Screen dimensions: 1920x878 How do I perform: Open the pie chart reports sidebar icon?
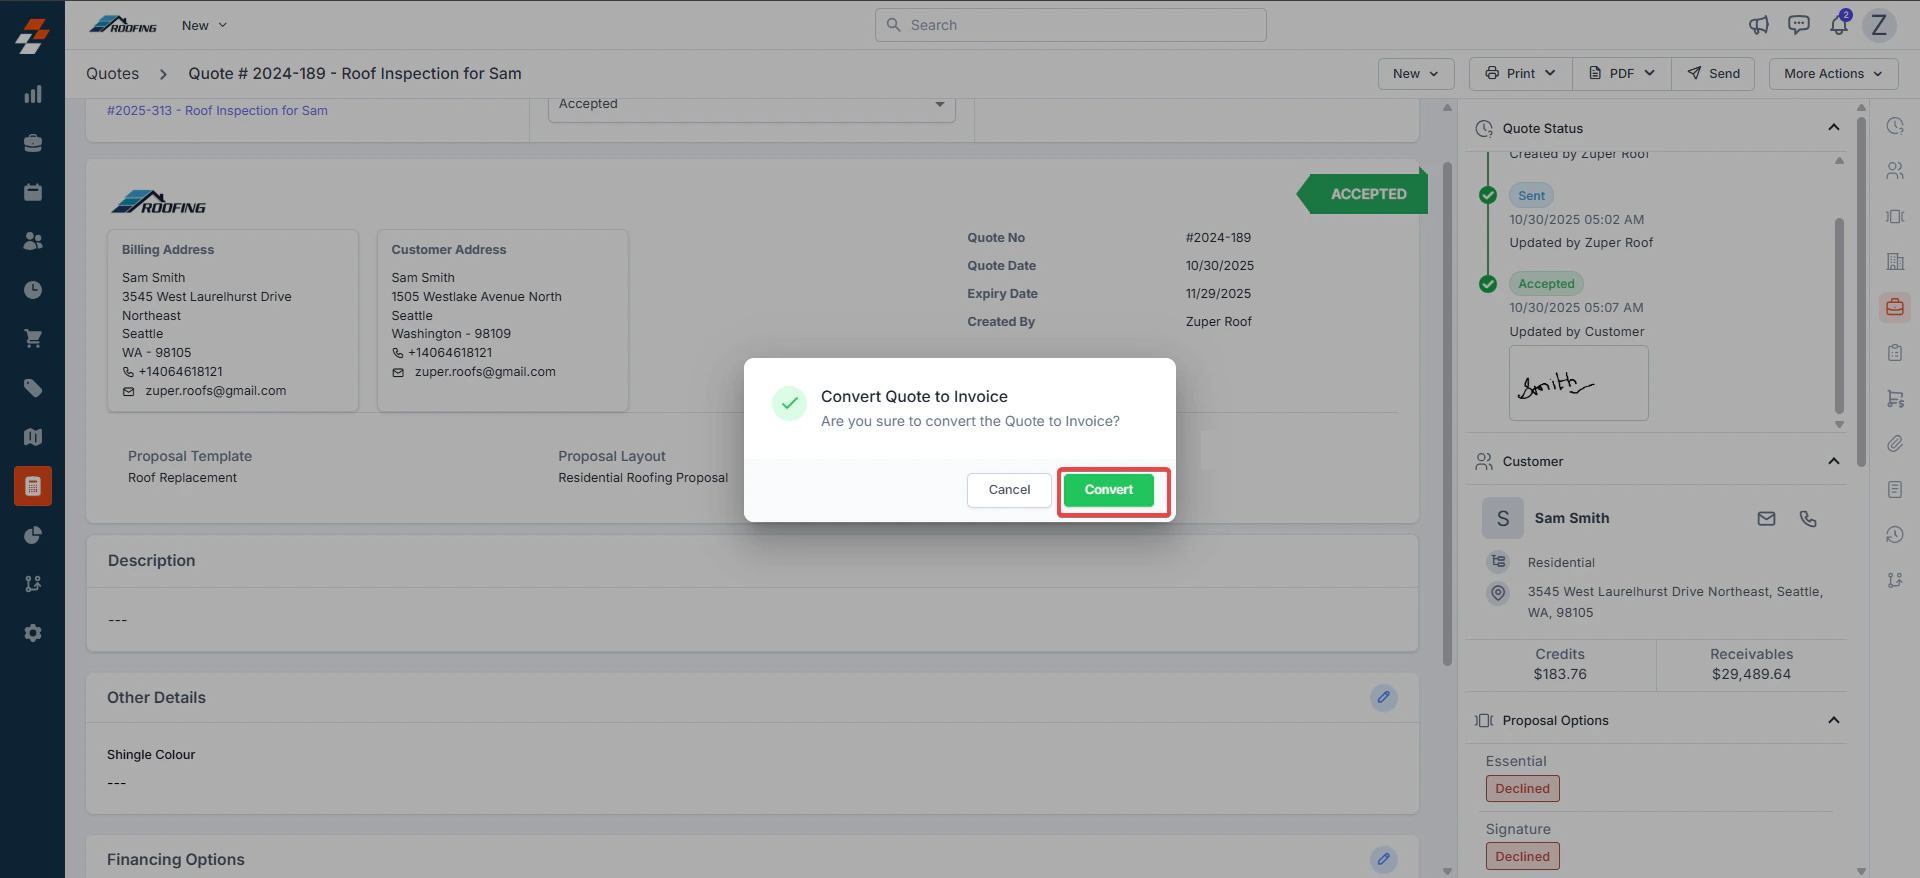click(33, 535)
